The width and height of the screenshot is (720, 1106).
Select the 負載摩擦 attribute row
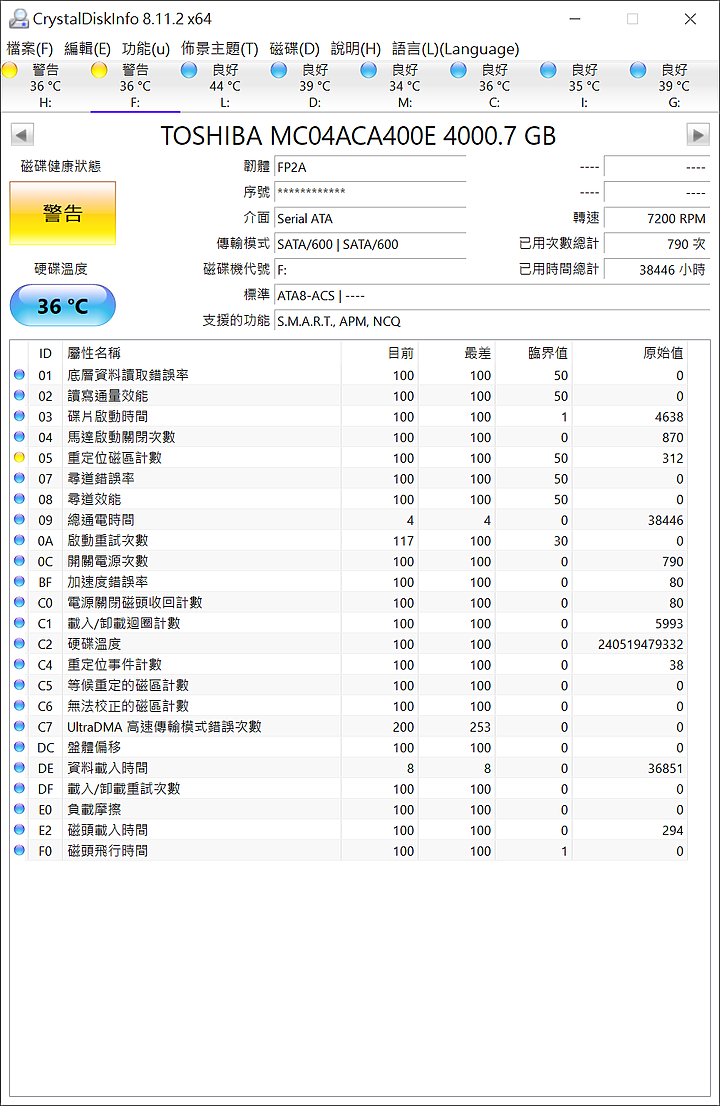click(350, 810)
